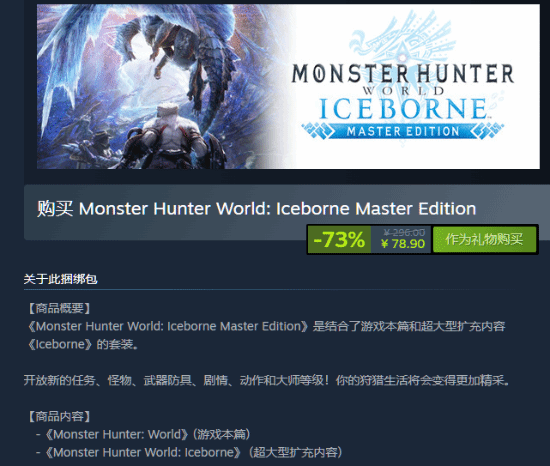550x466 pixels.
Task: Click the discounted price ¥ 78.90
Action: [403, 244]
